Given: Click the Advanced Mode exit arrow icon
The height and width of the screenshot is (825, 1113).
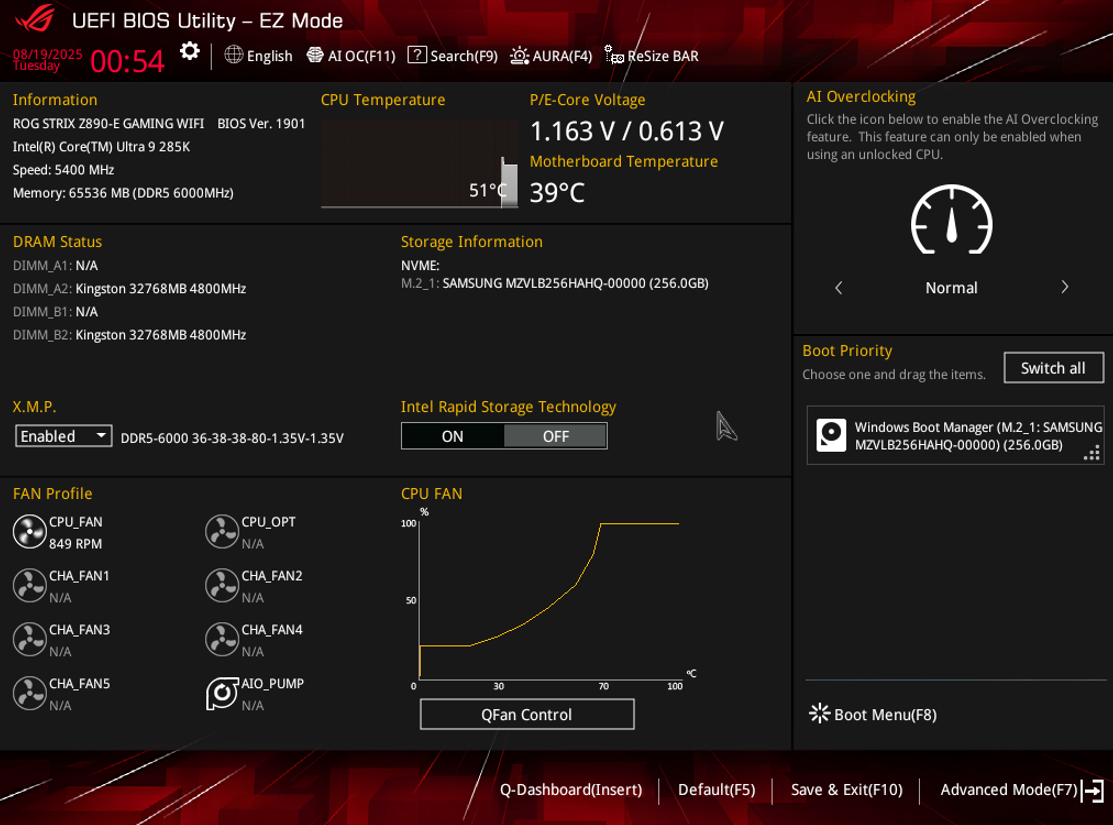Looking at the screenshot, I should click(x=1092, y=790).
